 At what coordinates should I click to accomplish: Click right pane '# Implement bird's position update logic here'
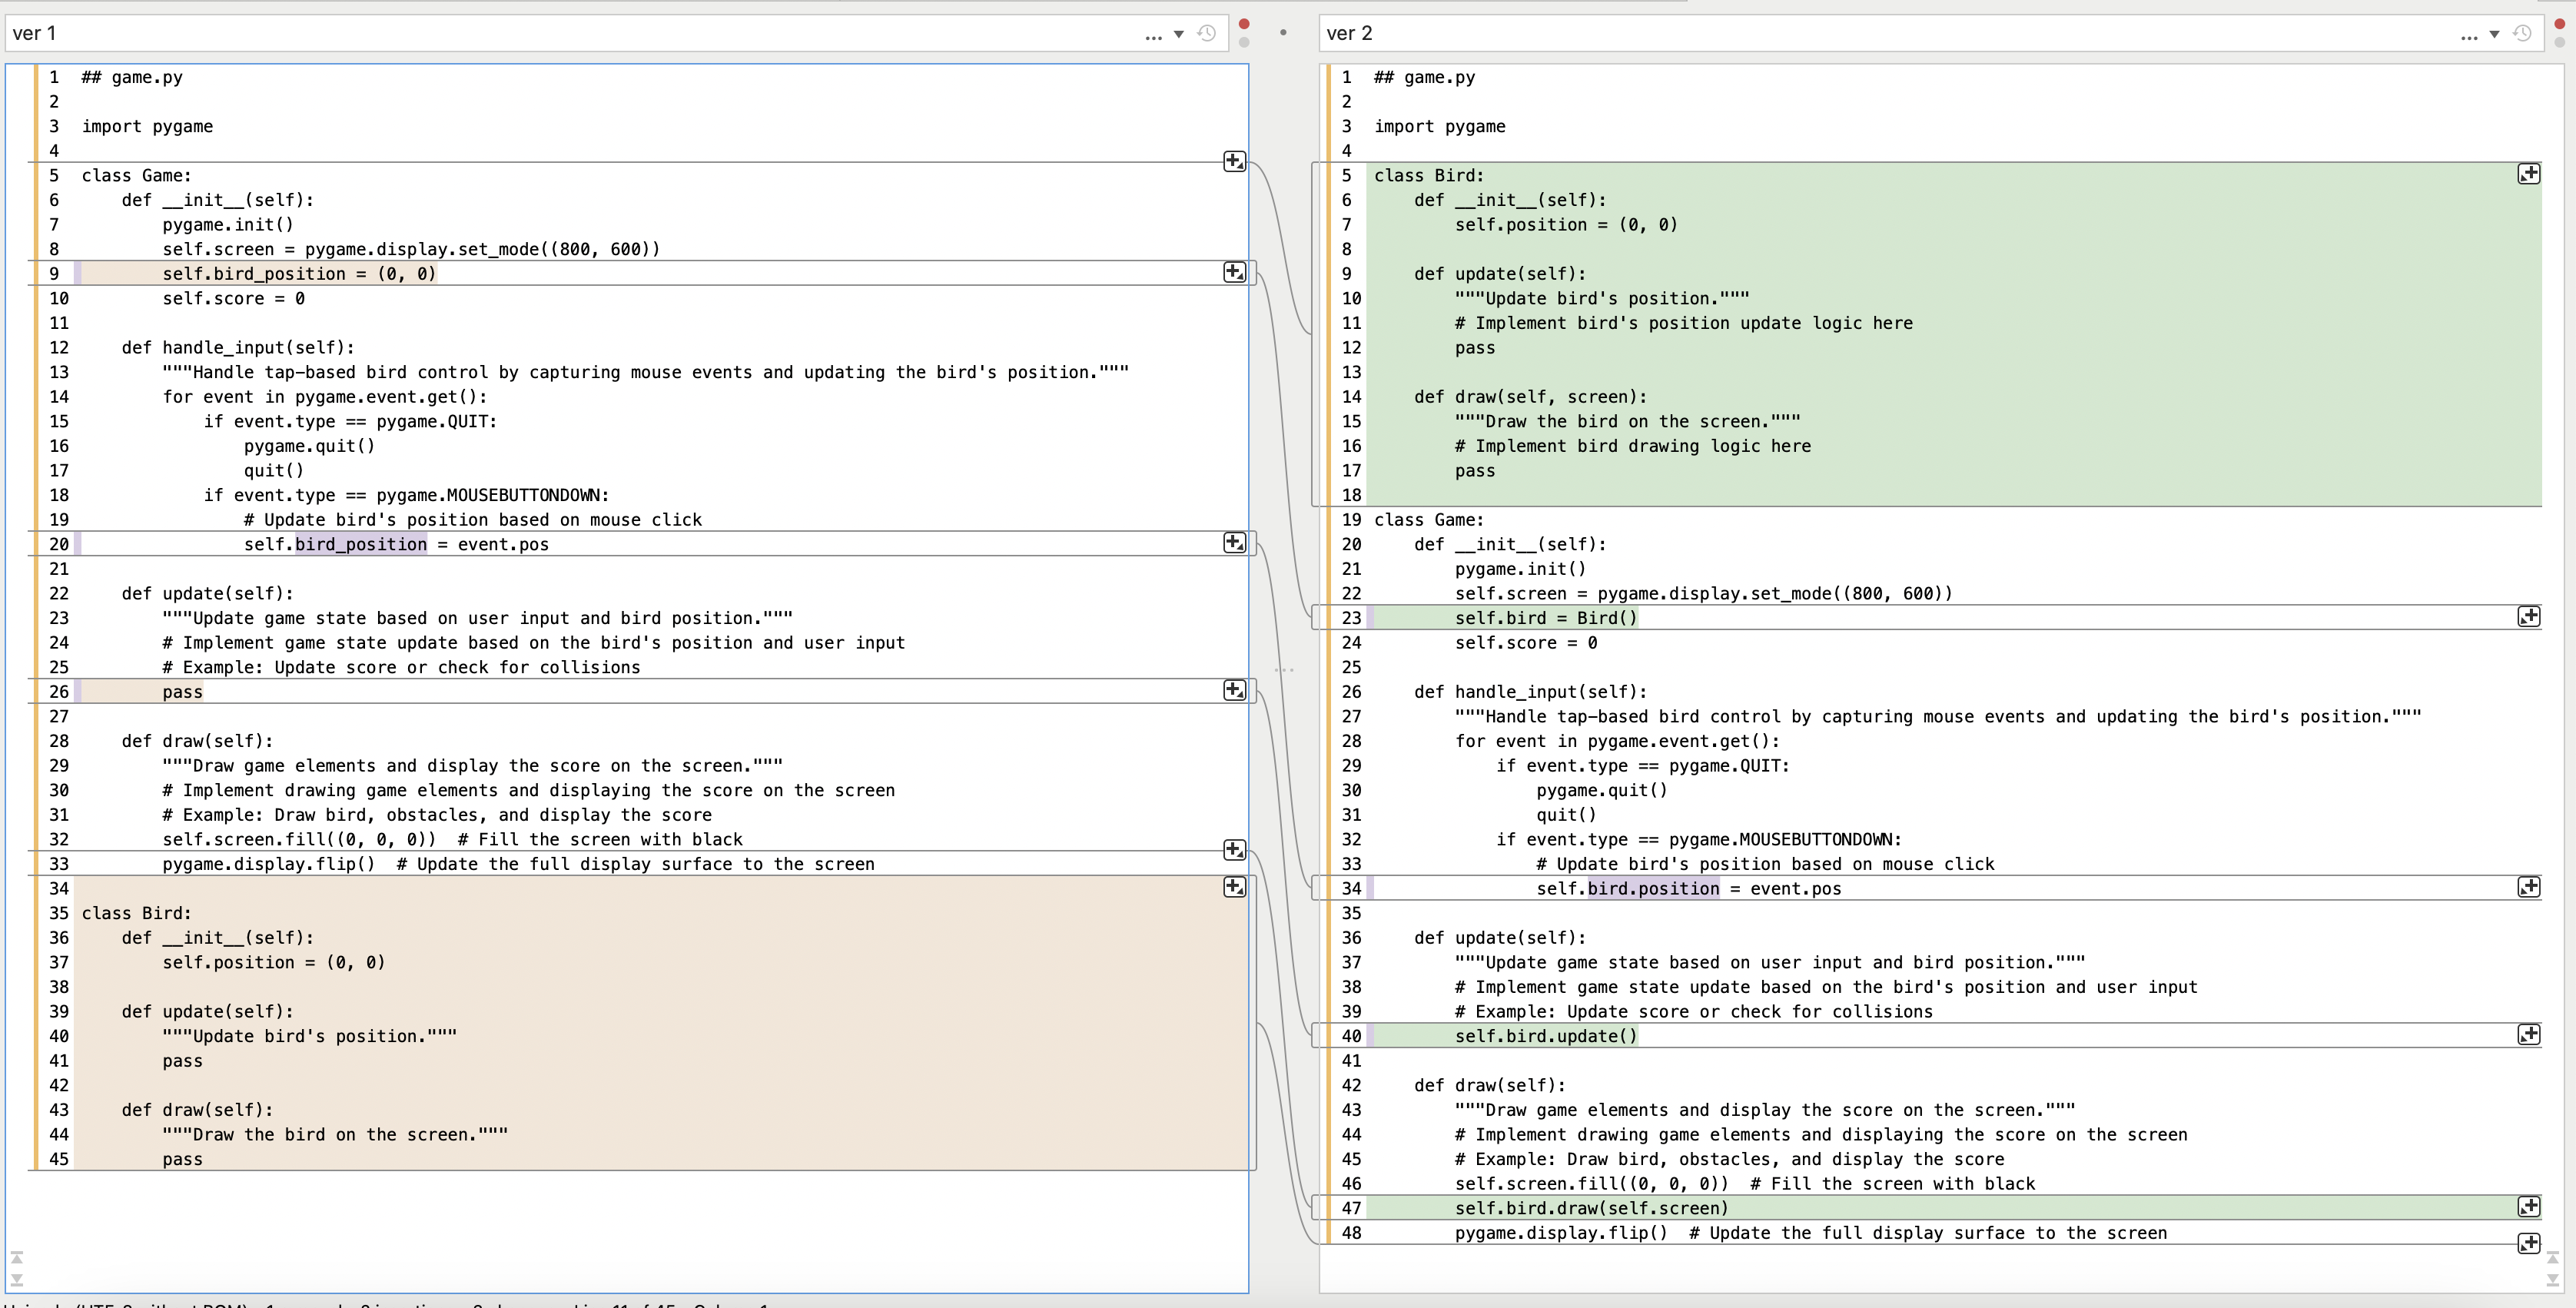(1684, 323)
